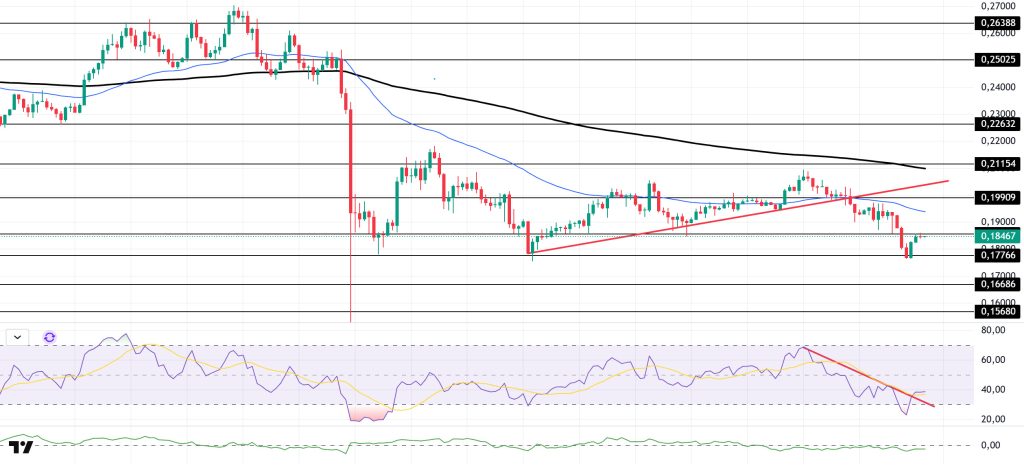
Task: Select the 0,26388 resistance price label
Action: pos(995,23)
